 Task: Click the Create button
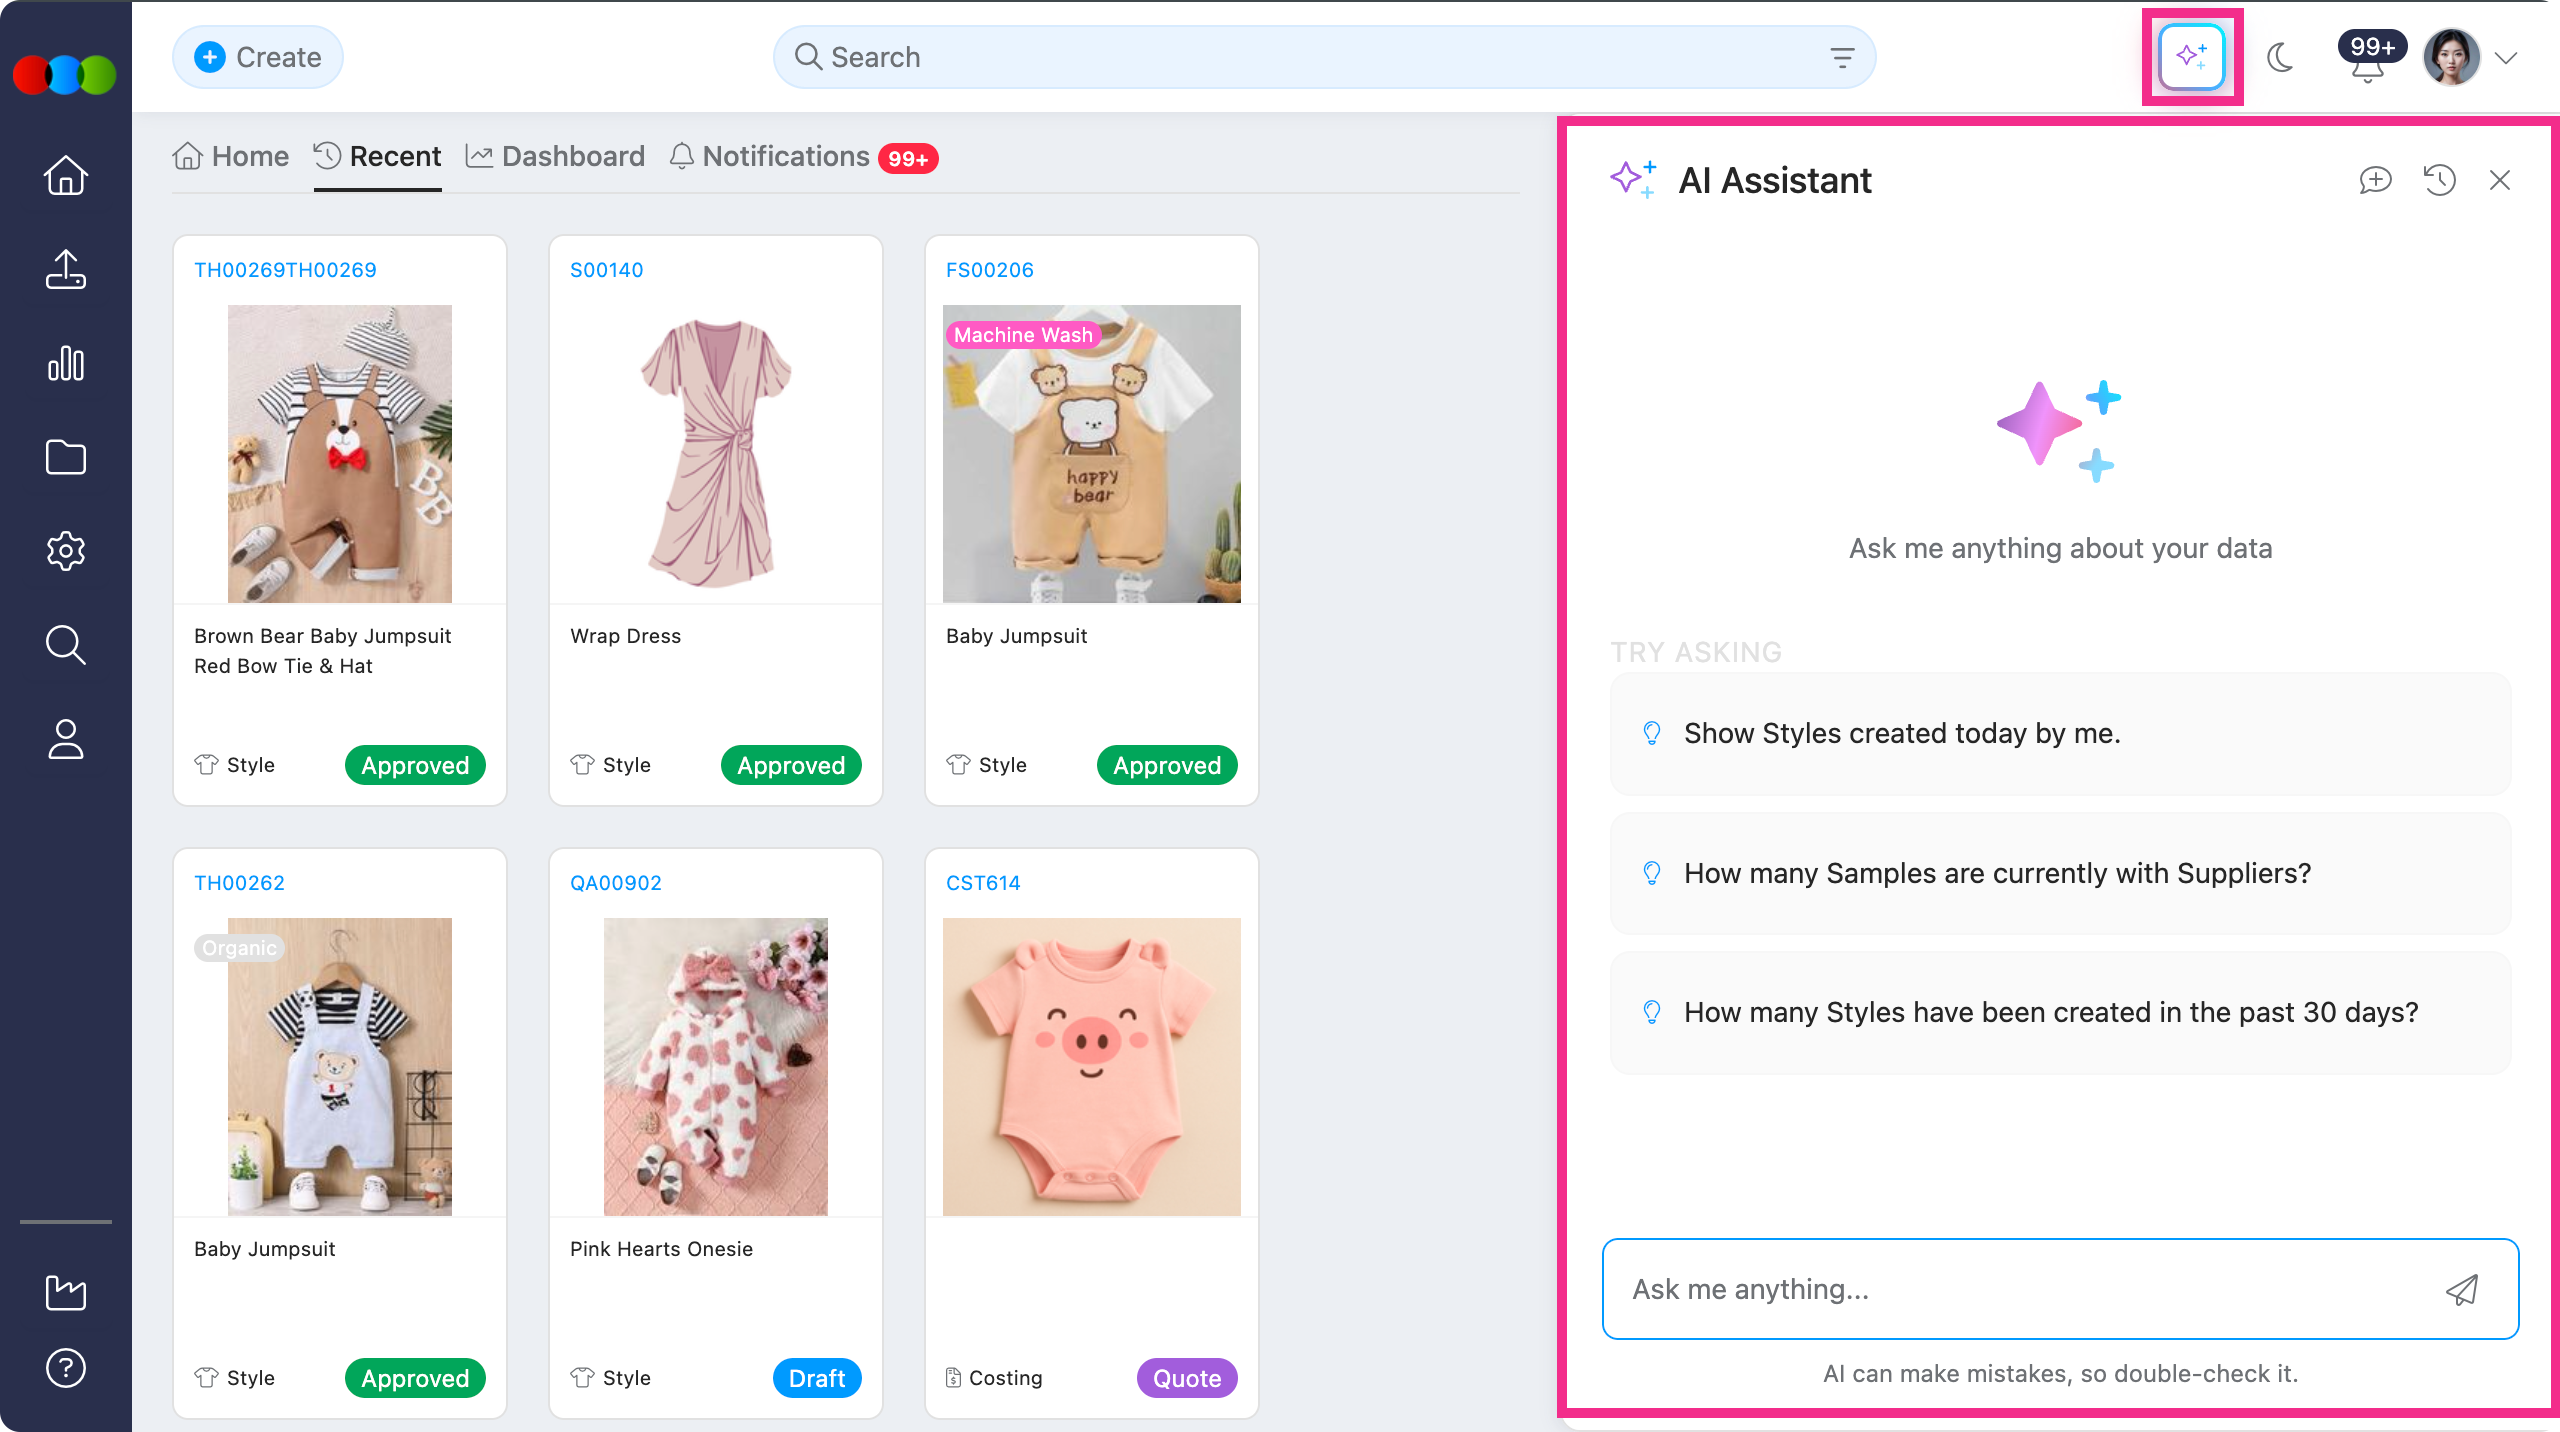click(258, 58)
